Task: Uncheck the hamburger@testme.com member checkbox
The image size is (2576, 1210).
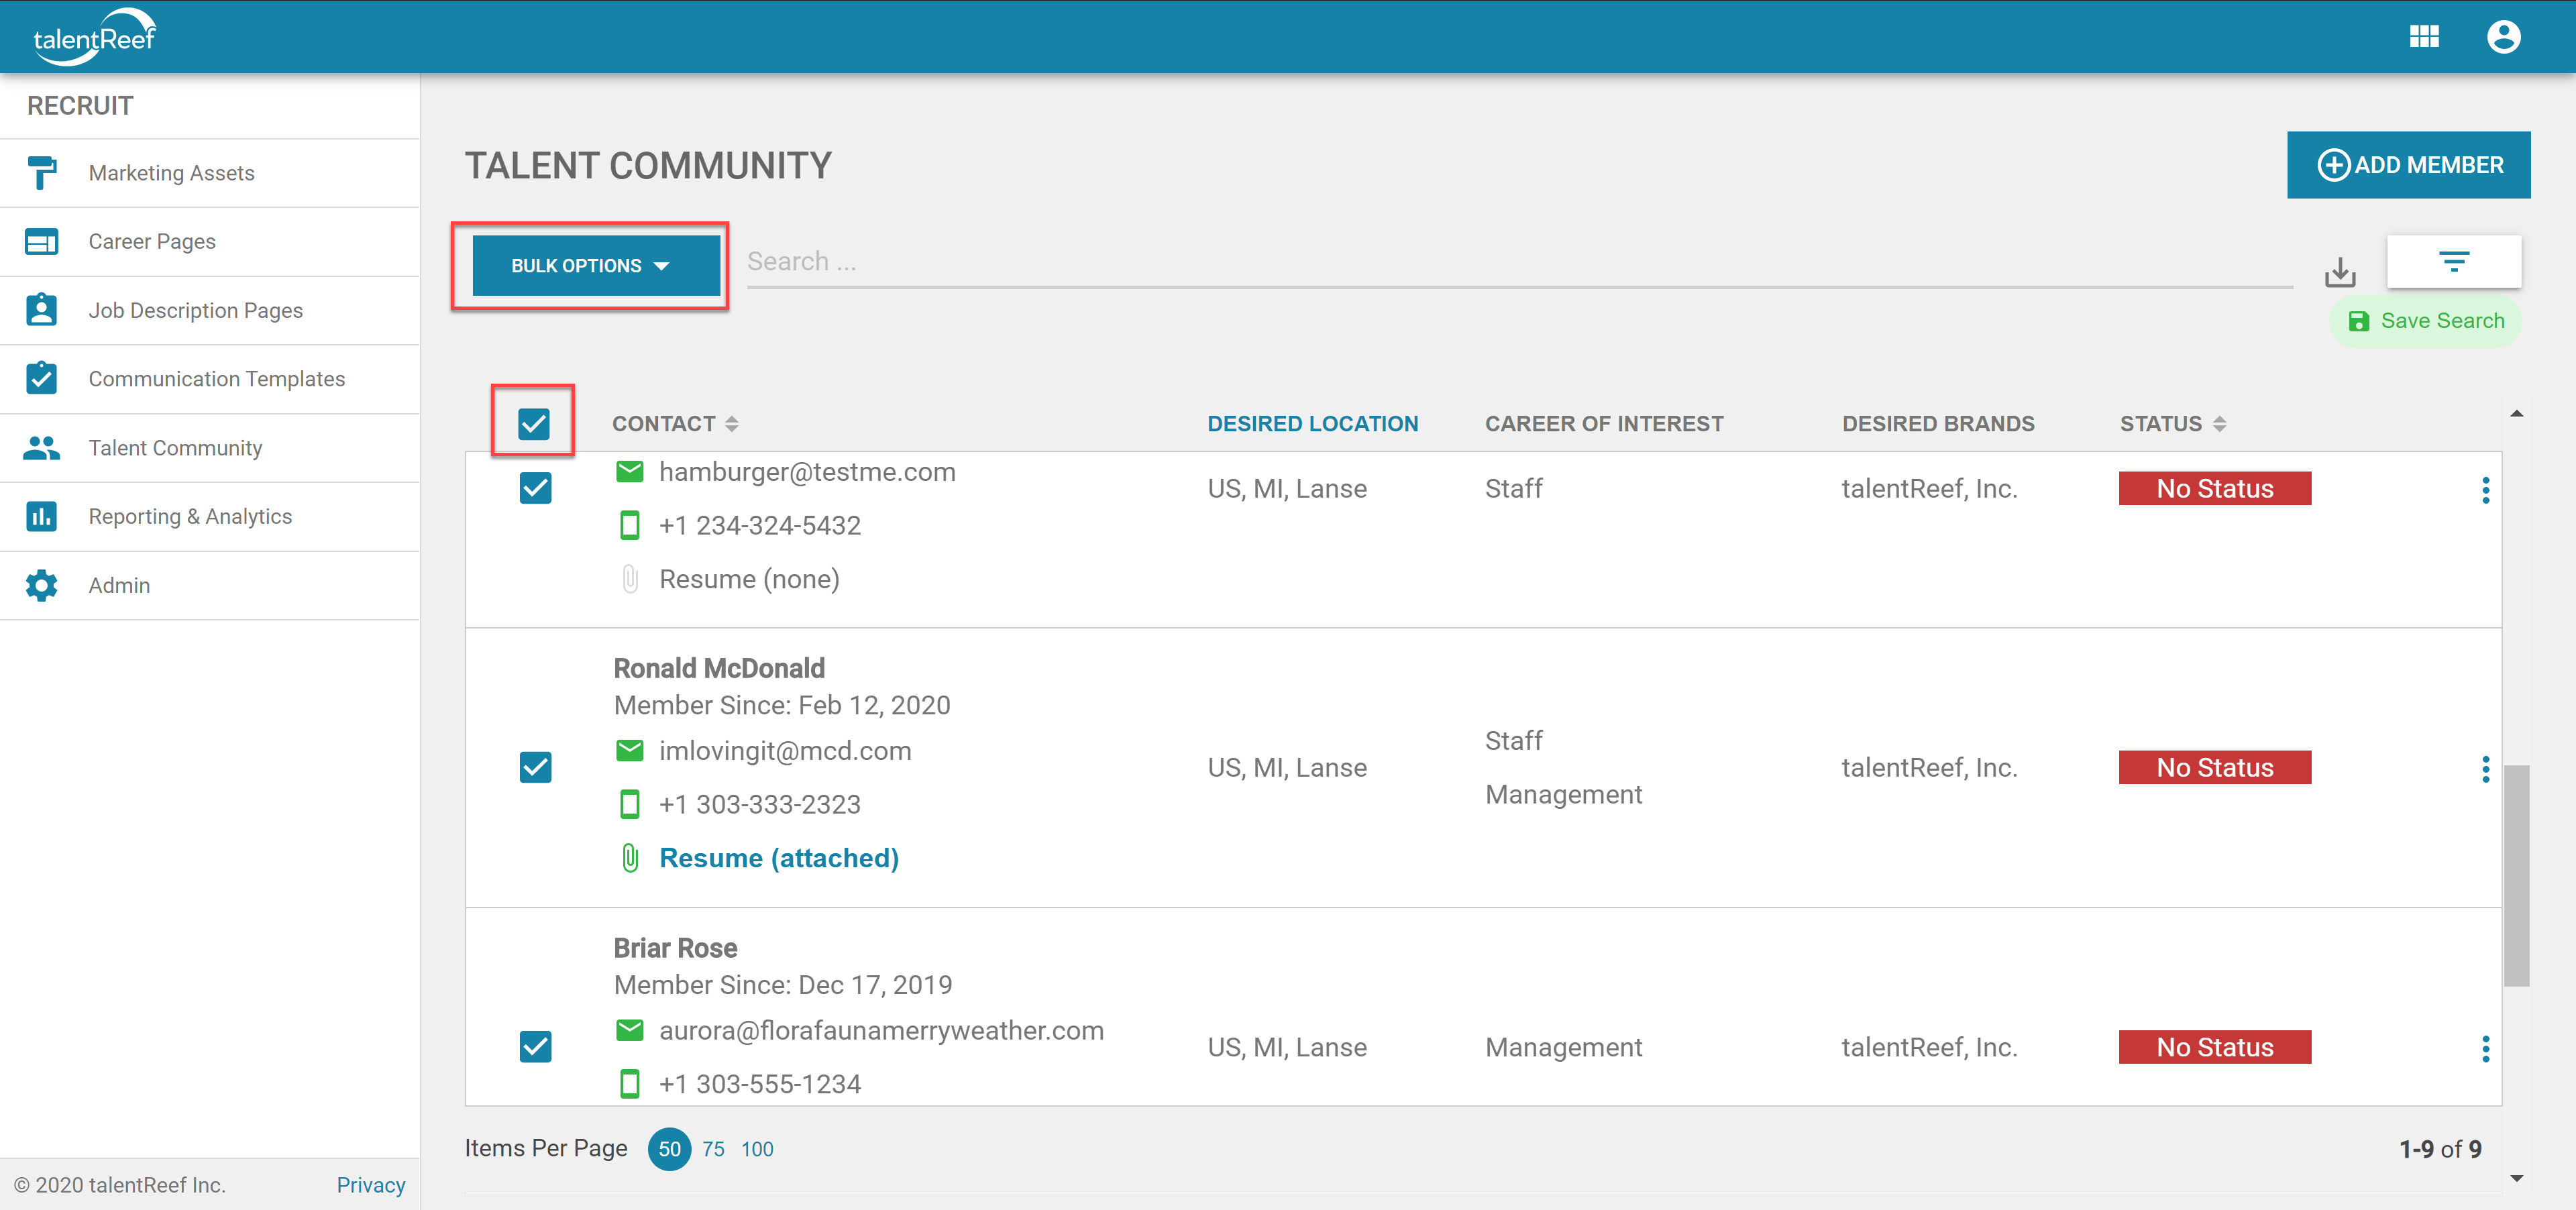Action: (x=536, y=488)
